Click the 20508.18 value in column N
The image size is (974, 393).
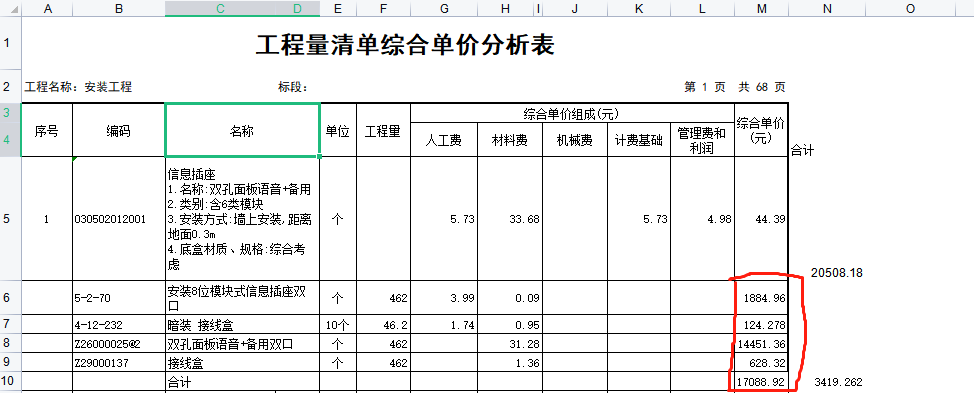tap(836, 273)
